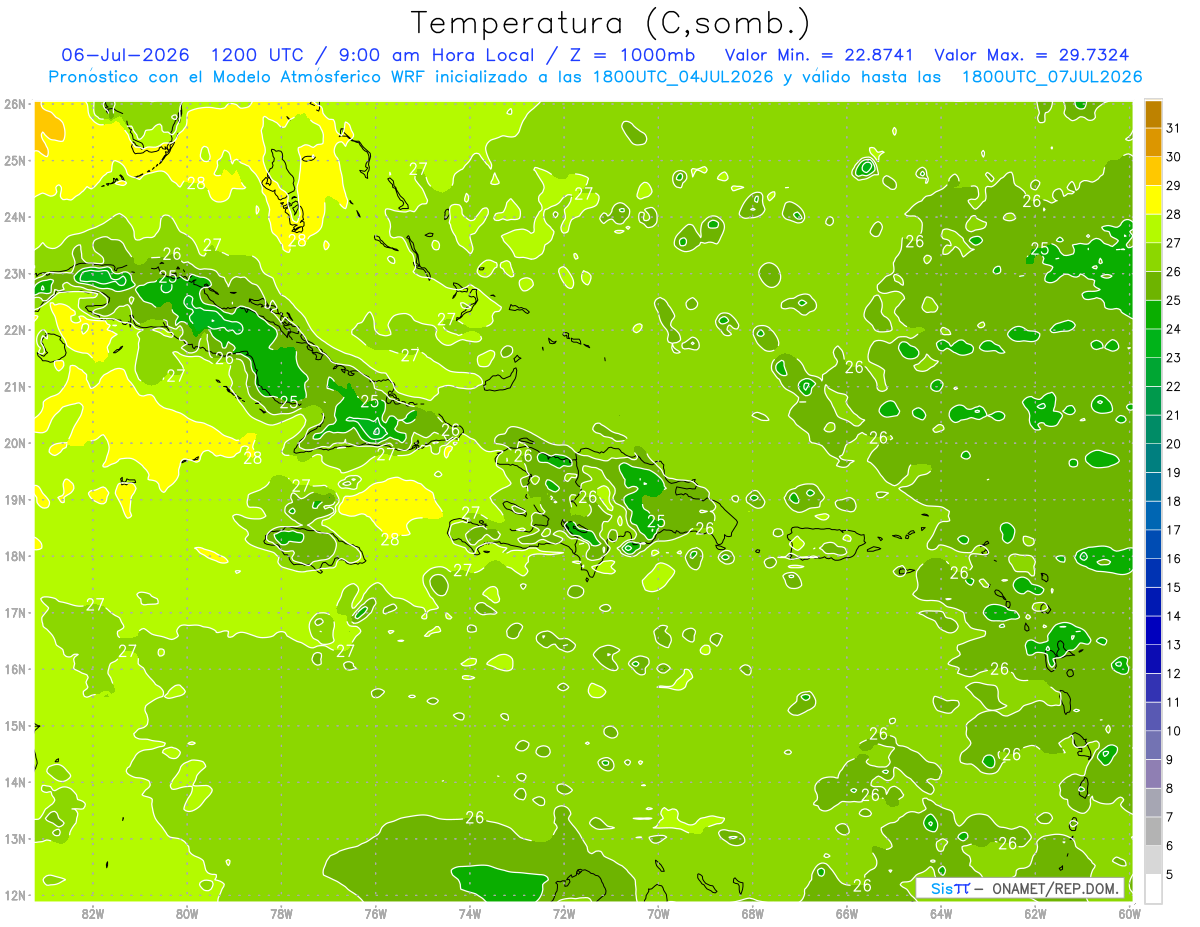Select the "19N" latitude axis label
Image resolution: width=1200 pixels, height=927 pixels.
pos(15,499)
